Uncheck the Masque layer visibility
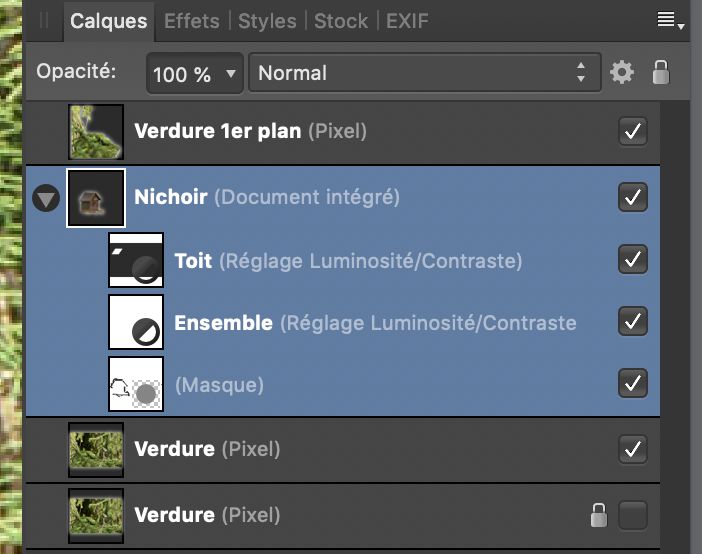This screenshot has width=702, height=554. (x=633, y=383)
